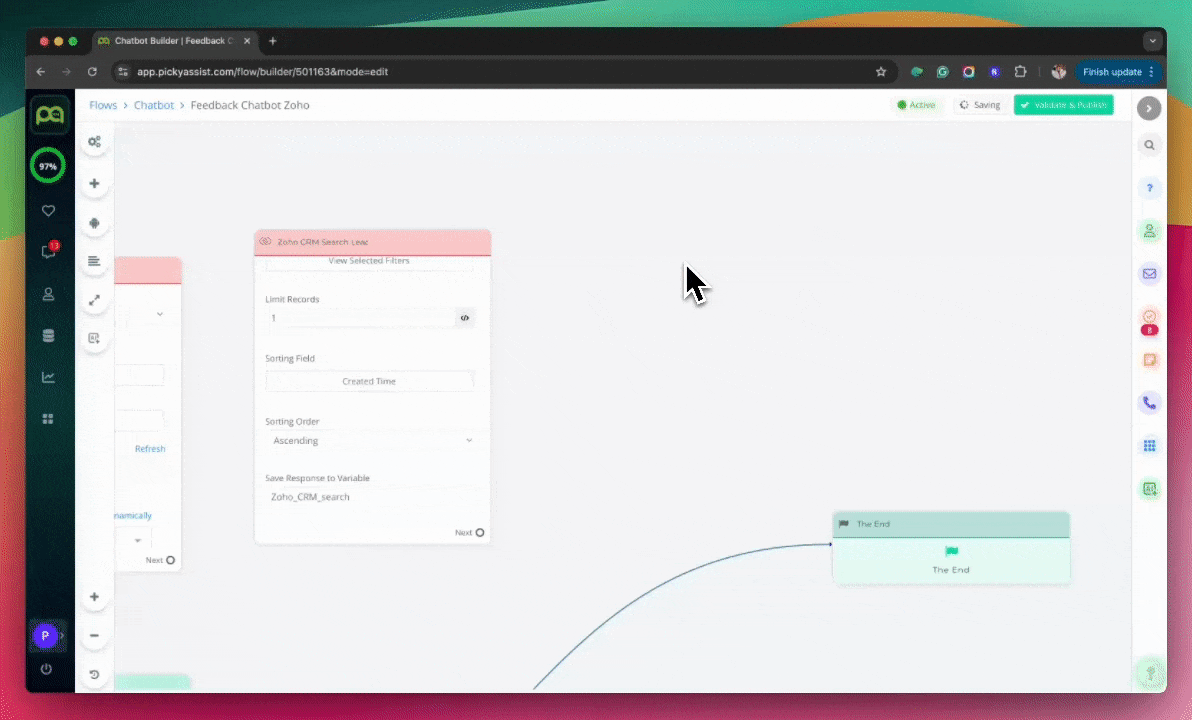Image resolution: width=1192 pixels, height=720 pixels.
Task: Expand the Sorting Field Created Time selector
Action: coord(369,381)
